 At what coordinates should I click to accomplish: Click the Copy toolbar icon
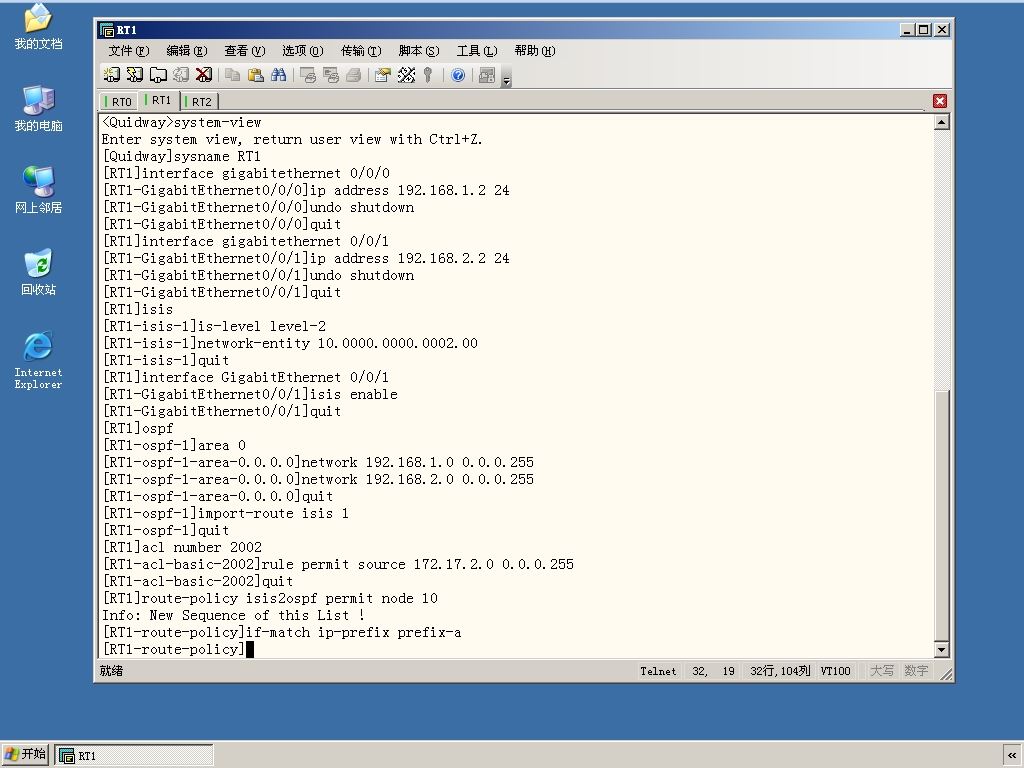[232, 75]
